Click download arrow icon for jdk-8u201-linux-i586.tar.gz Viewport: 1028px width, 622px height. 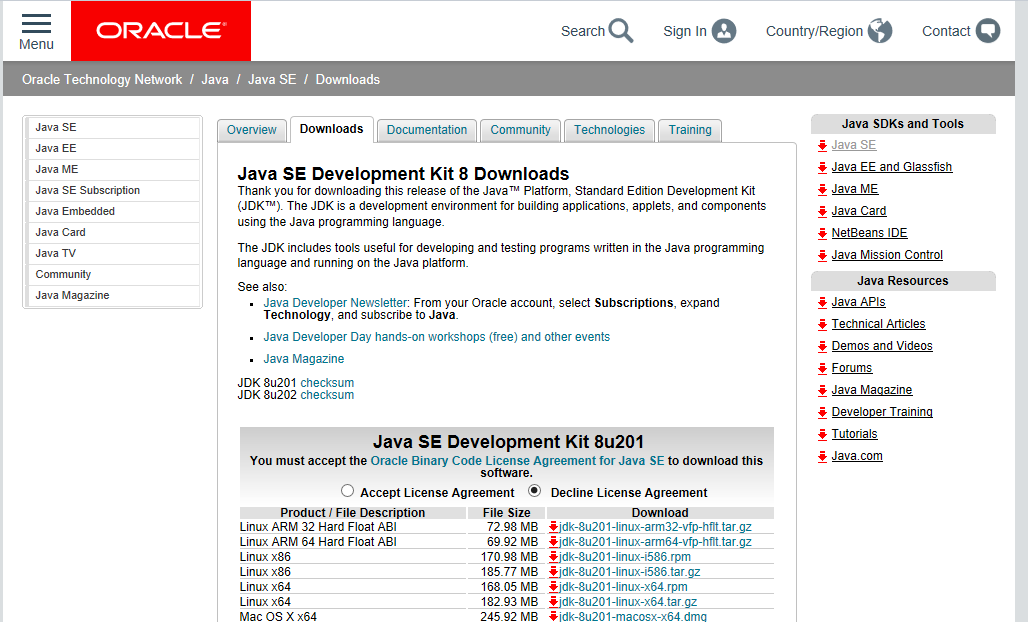coord(553,572)
